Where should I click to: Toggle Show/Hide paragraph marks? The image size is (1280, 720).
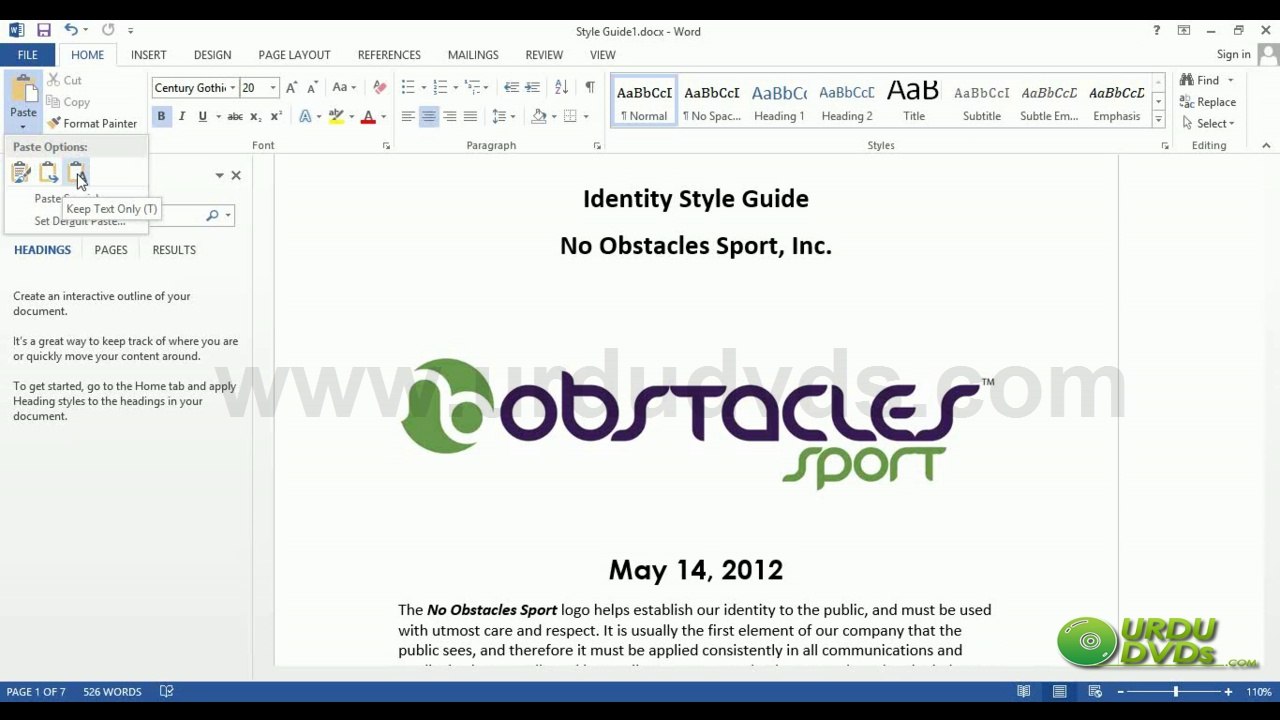pos(590,88)
